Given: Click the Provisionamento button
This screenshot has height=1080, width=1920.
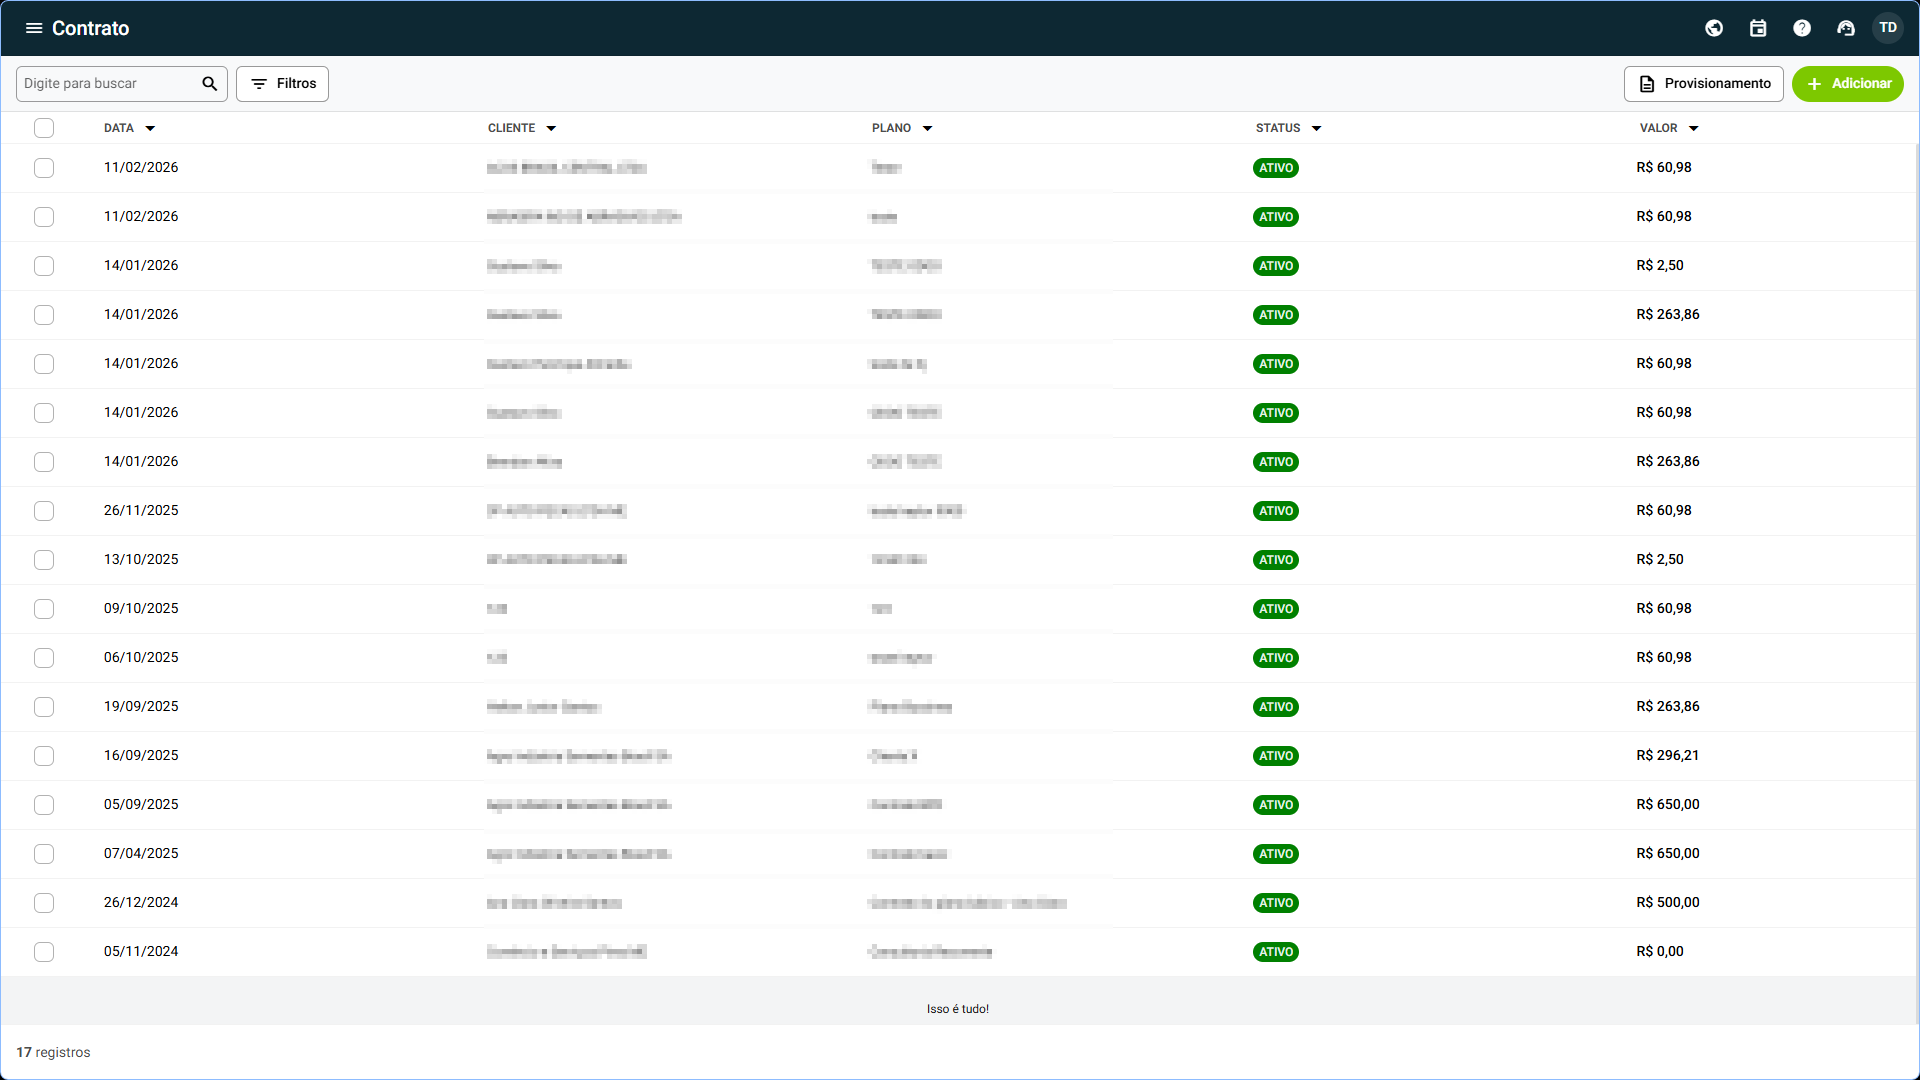Looking at the screenshot, I should (1703, 84).
